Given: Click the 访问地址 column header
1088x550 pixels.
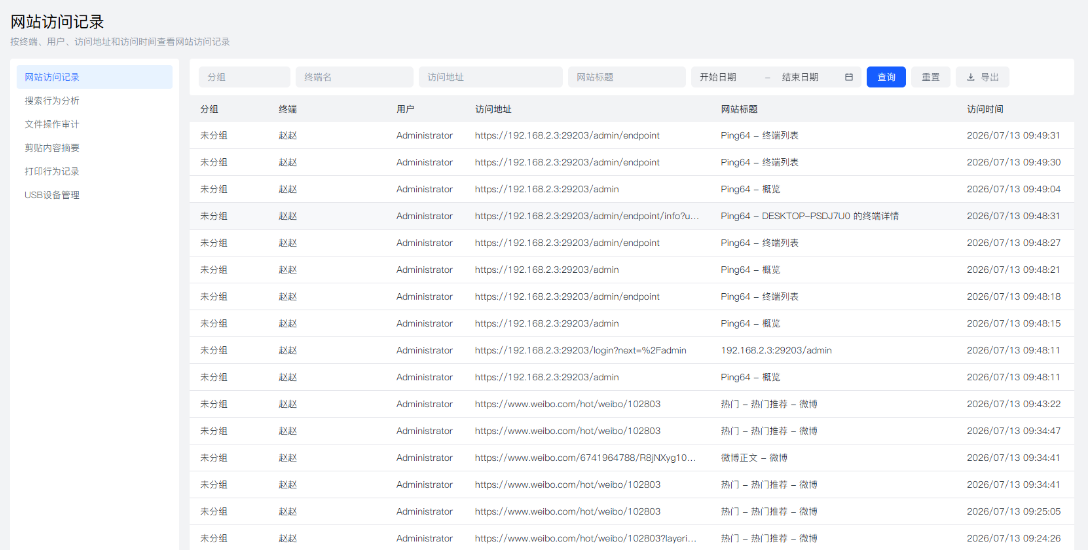Looking at the screenshot, I should 493,109.
